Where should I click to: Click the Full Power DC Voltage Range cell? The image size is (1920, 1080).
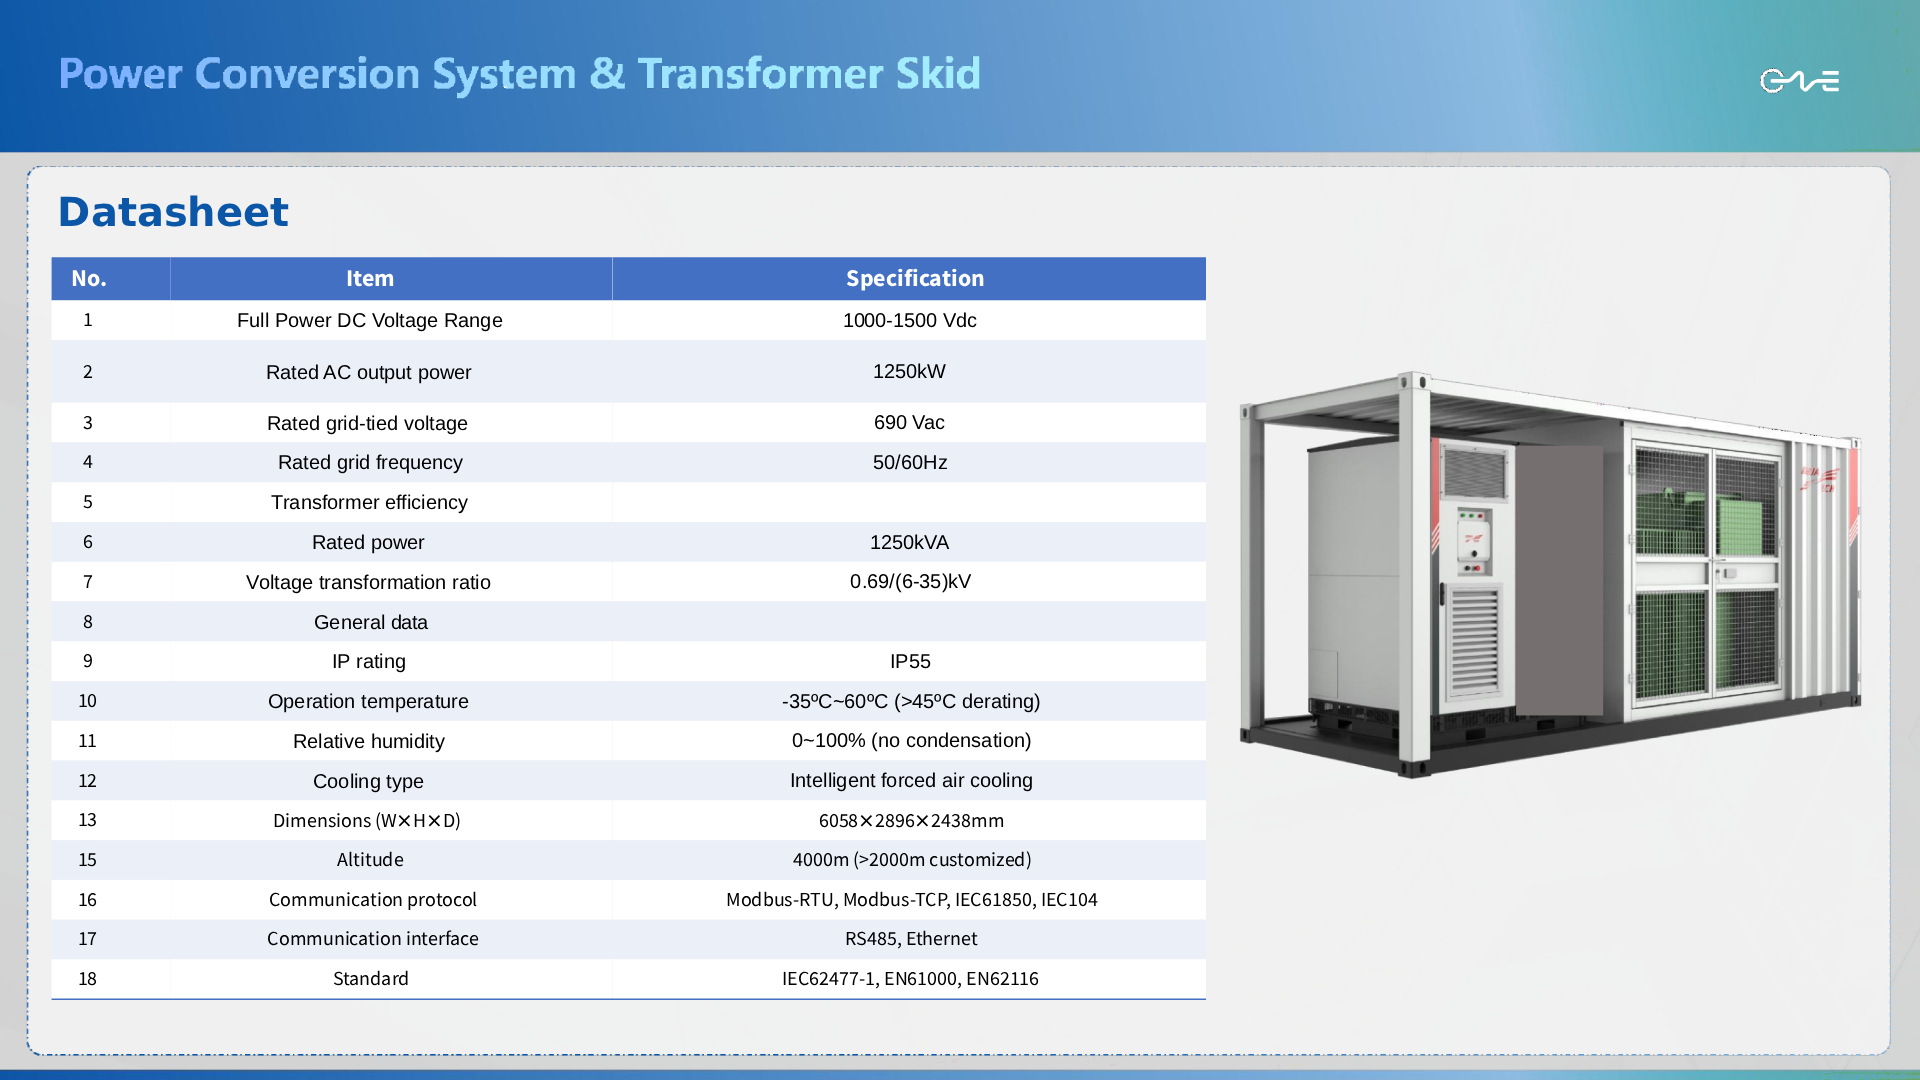coord(369,321)
